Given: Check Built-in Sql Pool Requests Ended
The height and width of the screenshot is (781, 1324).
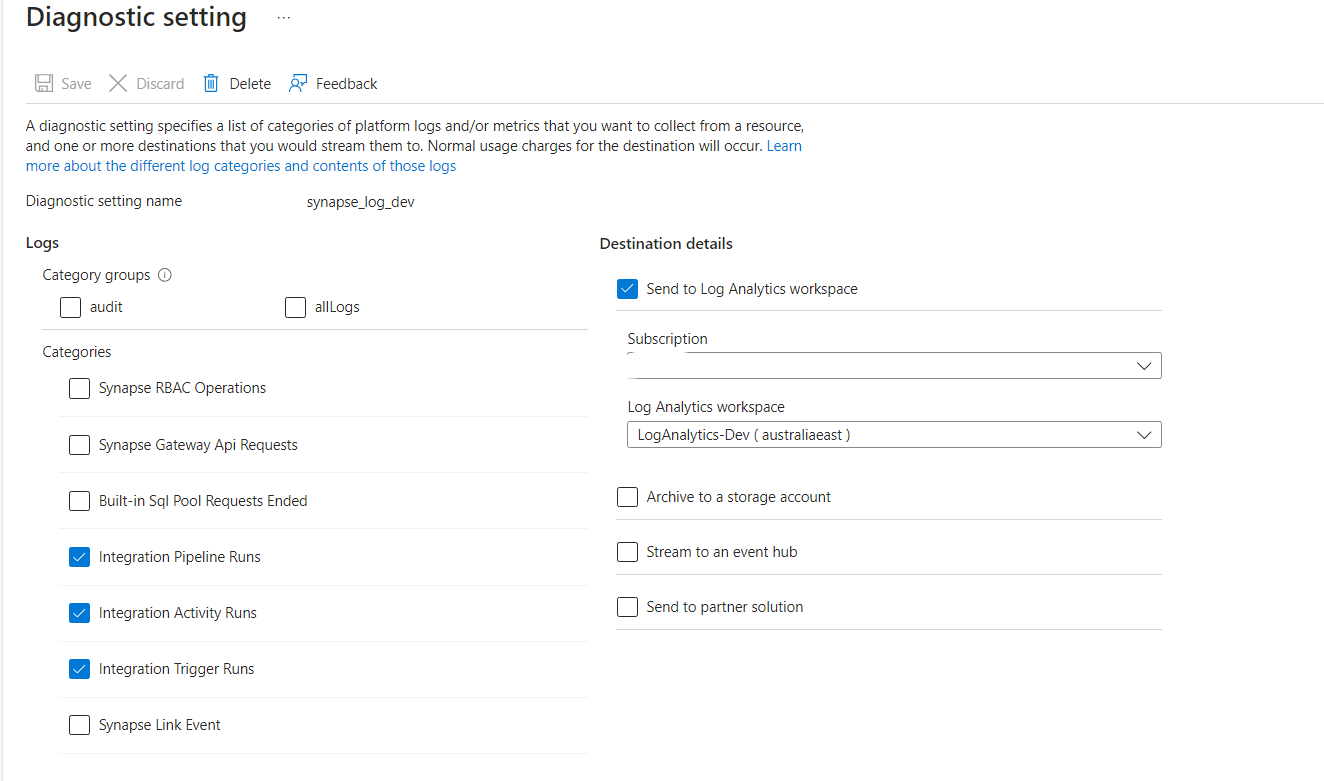Looking at the screenshot, I should [x=79, y=500].
